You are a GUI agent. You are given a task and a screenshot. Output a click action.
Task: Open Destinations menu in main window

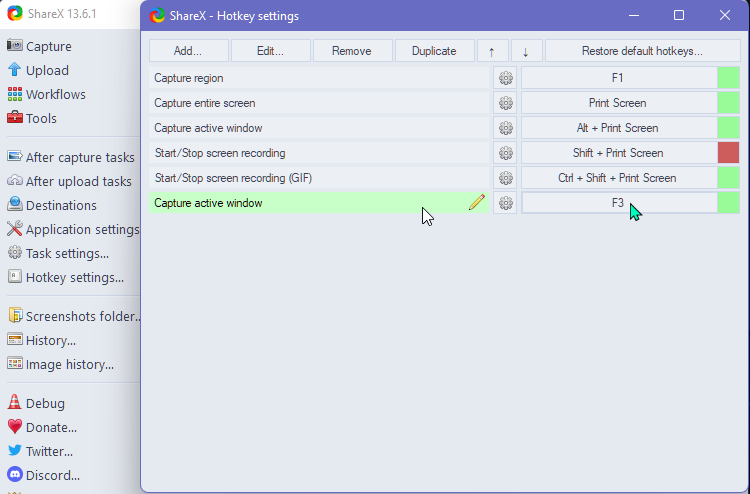tap(52, 205)
